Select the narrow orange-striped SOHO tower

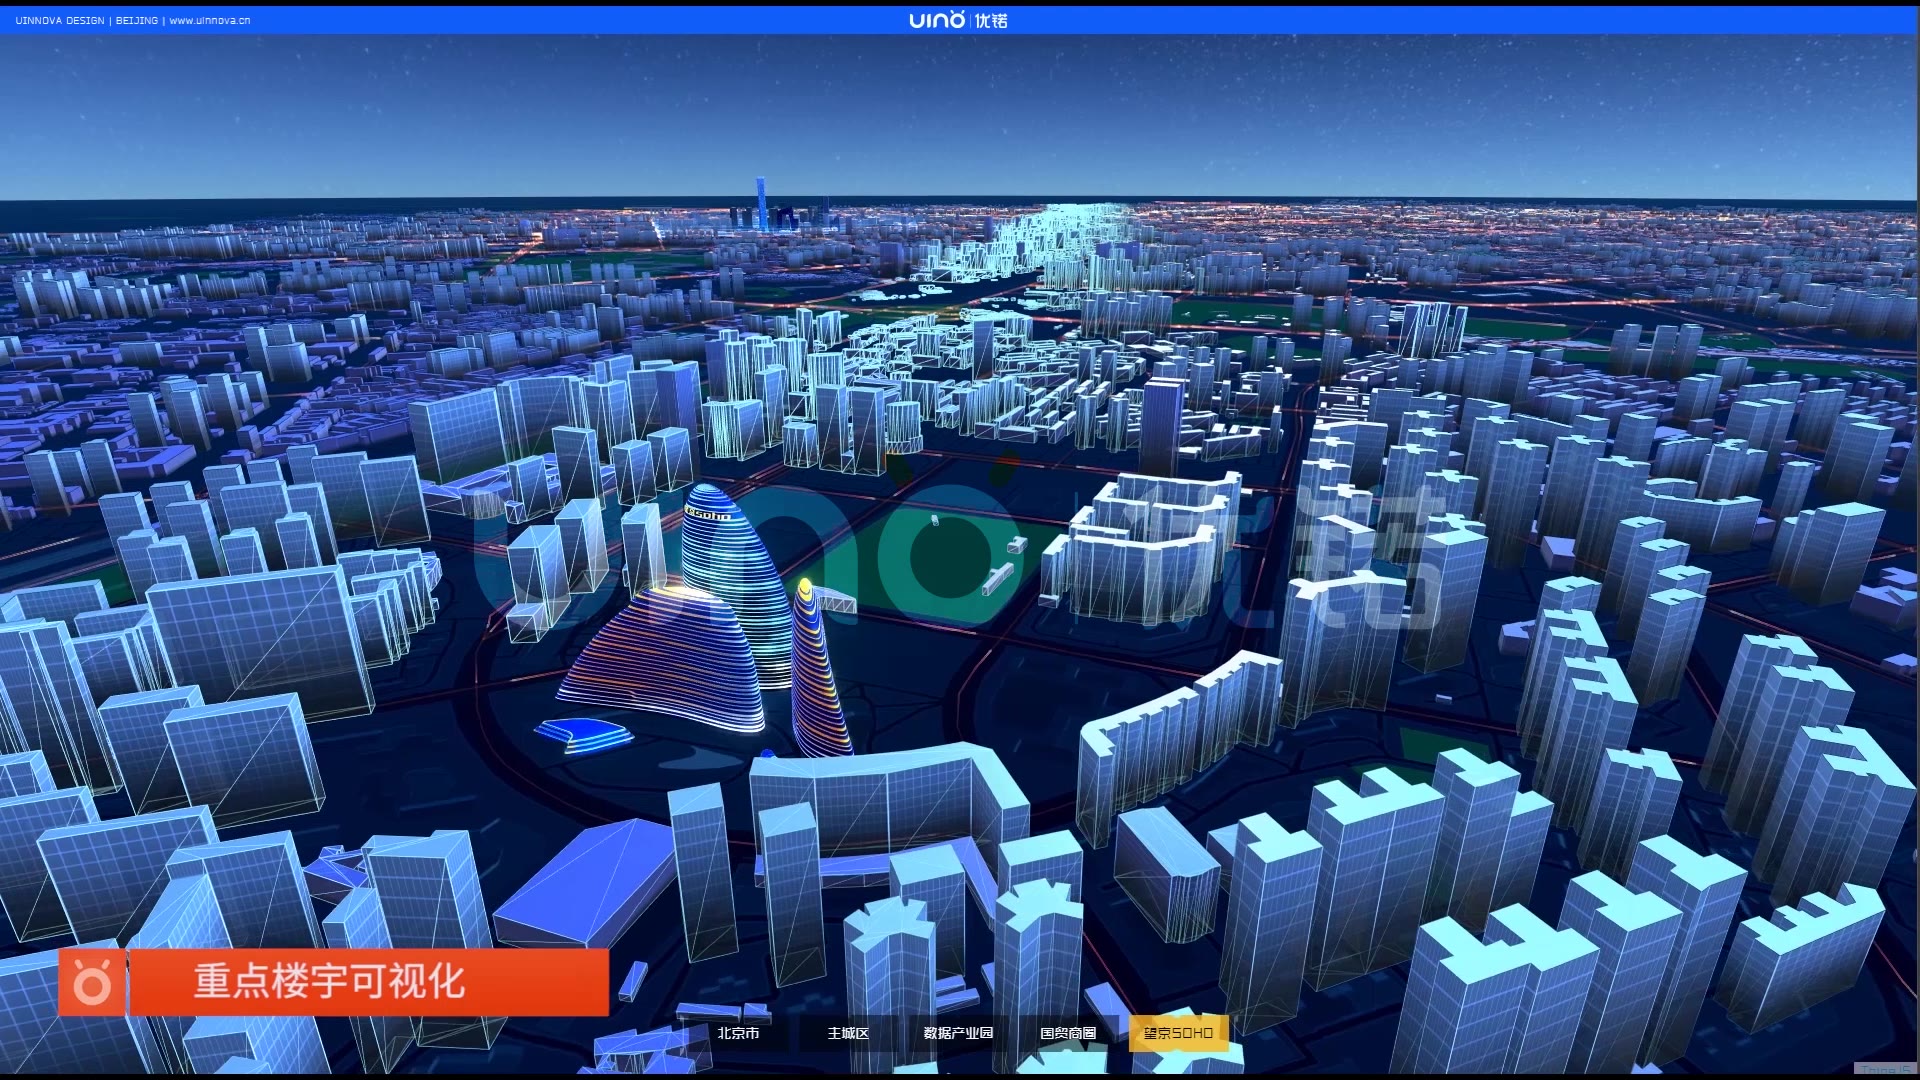click(814, 670)
